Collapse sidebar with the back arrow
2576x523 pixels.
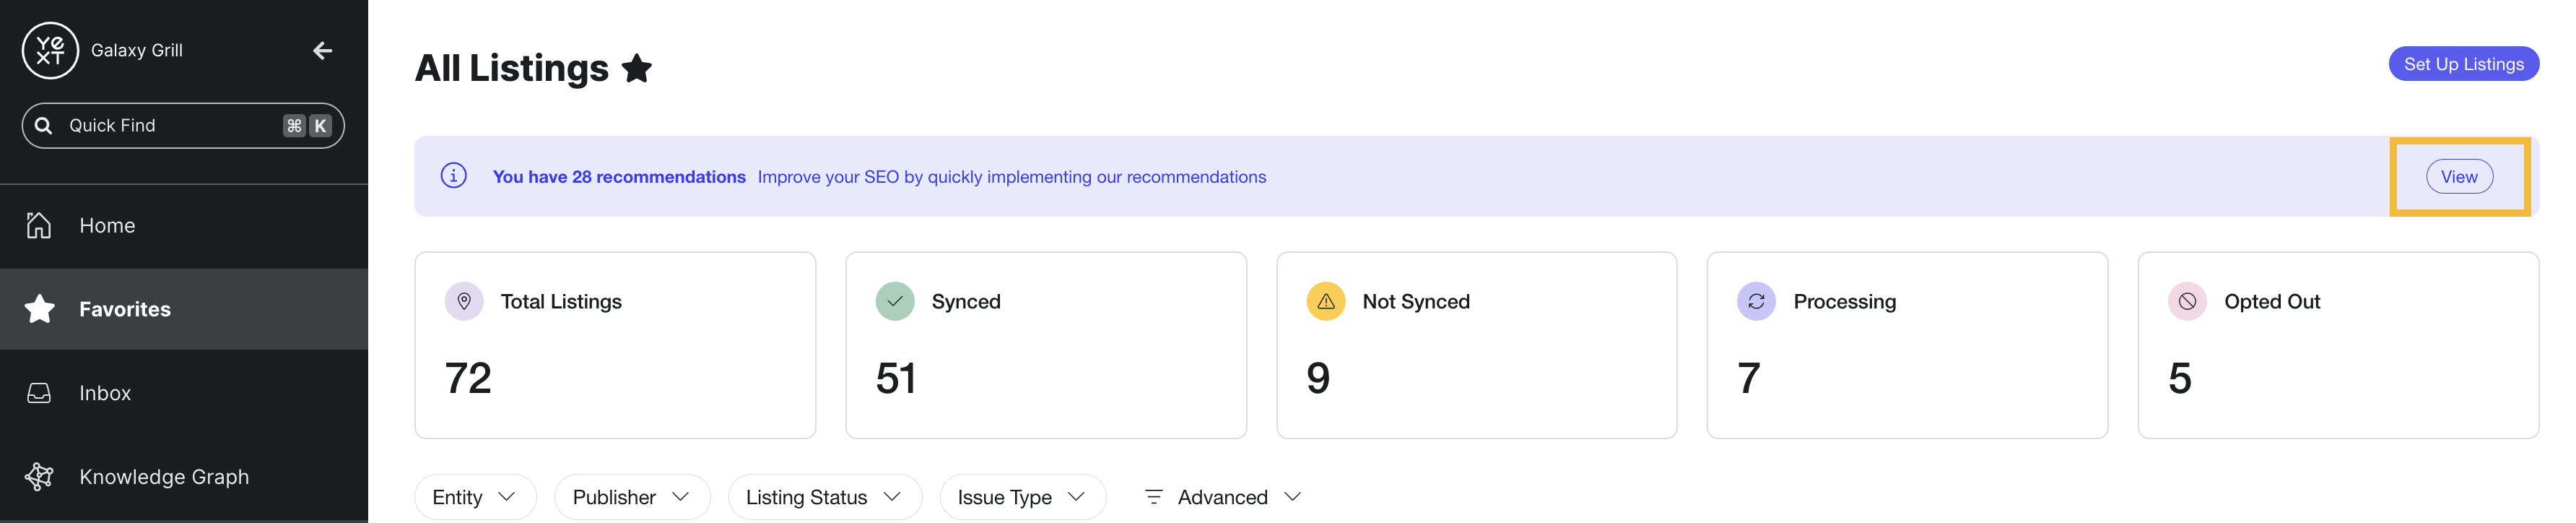[x=322, y=50]
